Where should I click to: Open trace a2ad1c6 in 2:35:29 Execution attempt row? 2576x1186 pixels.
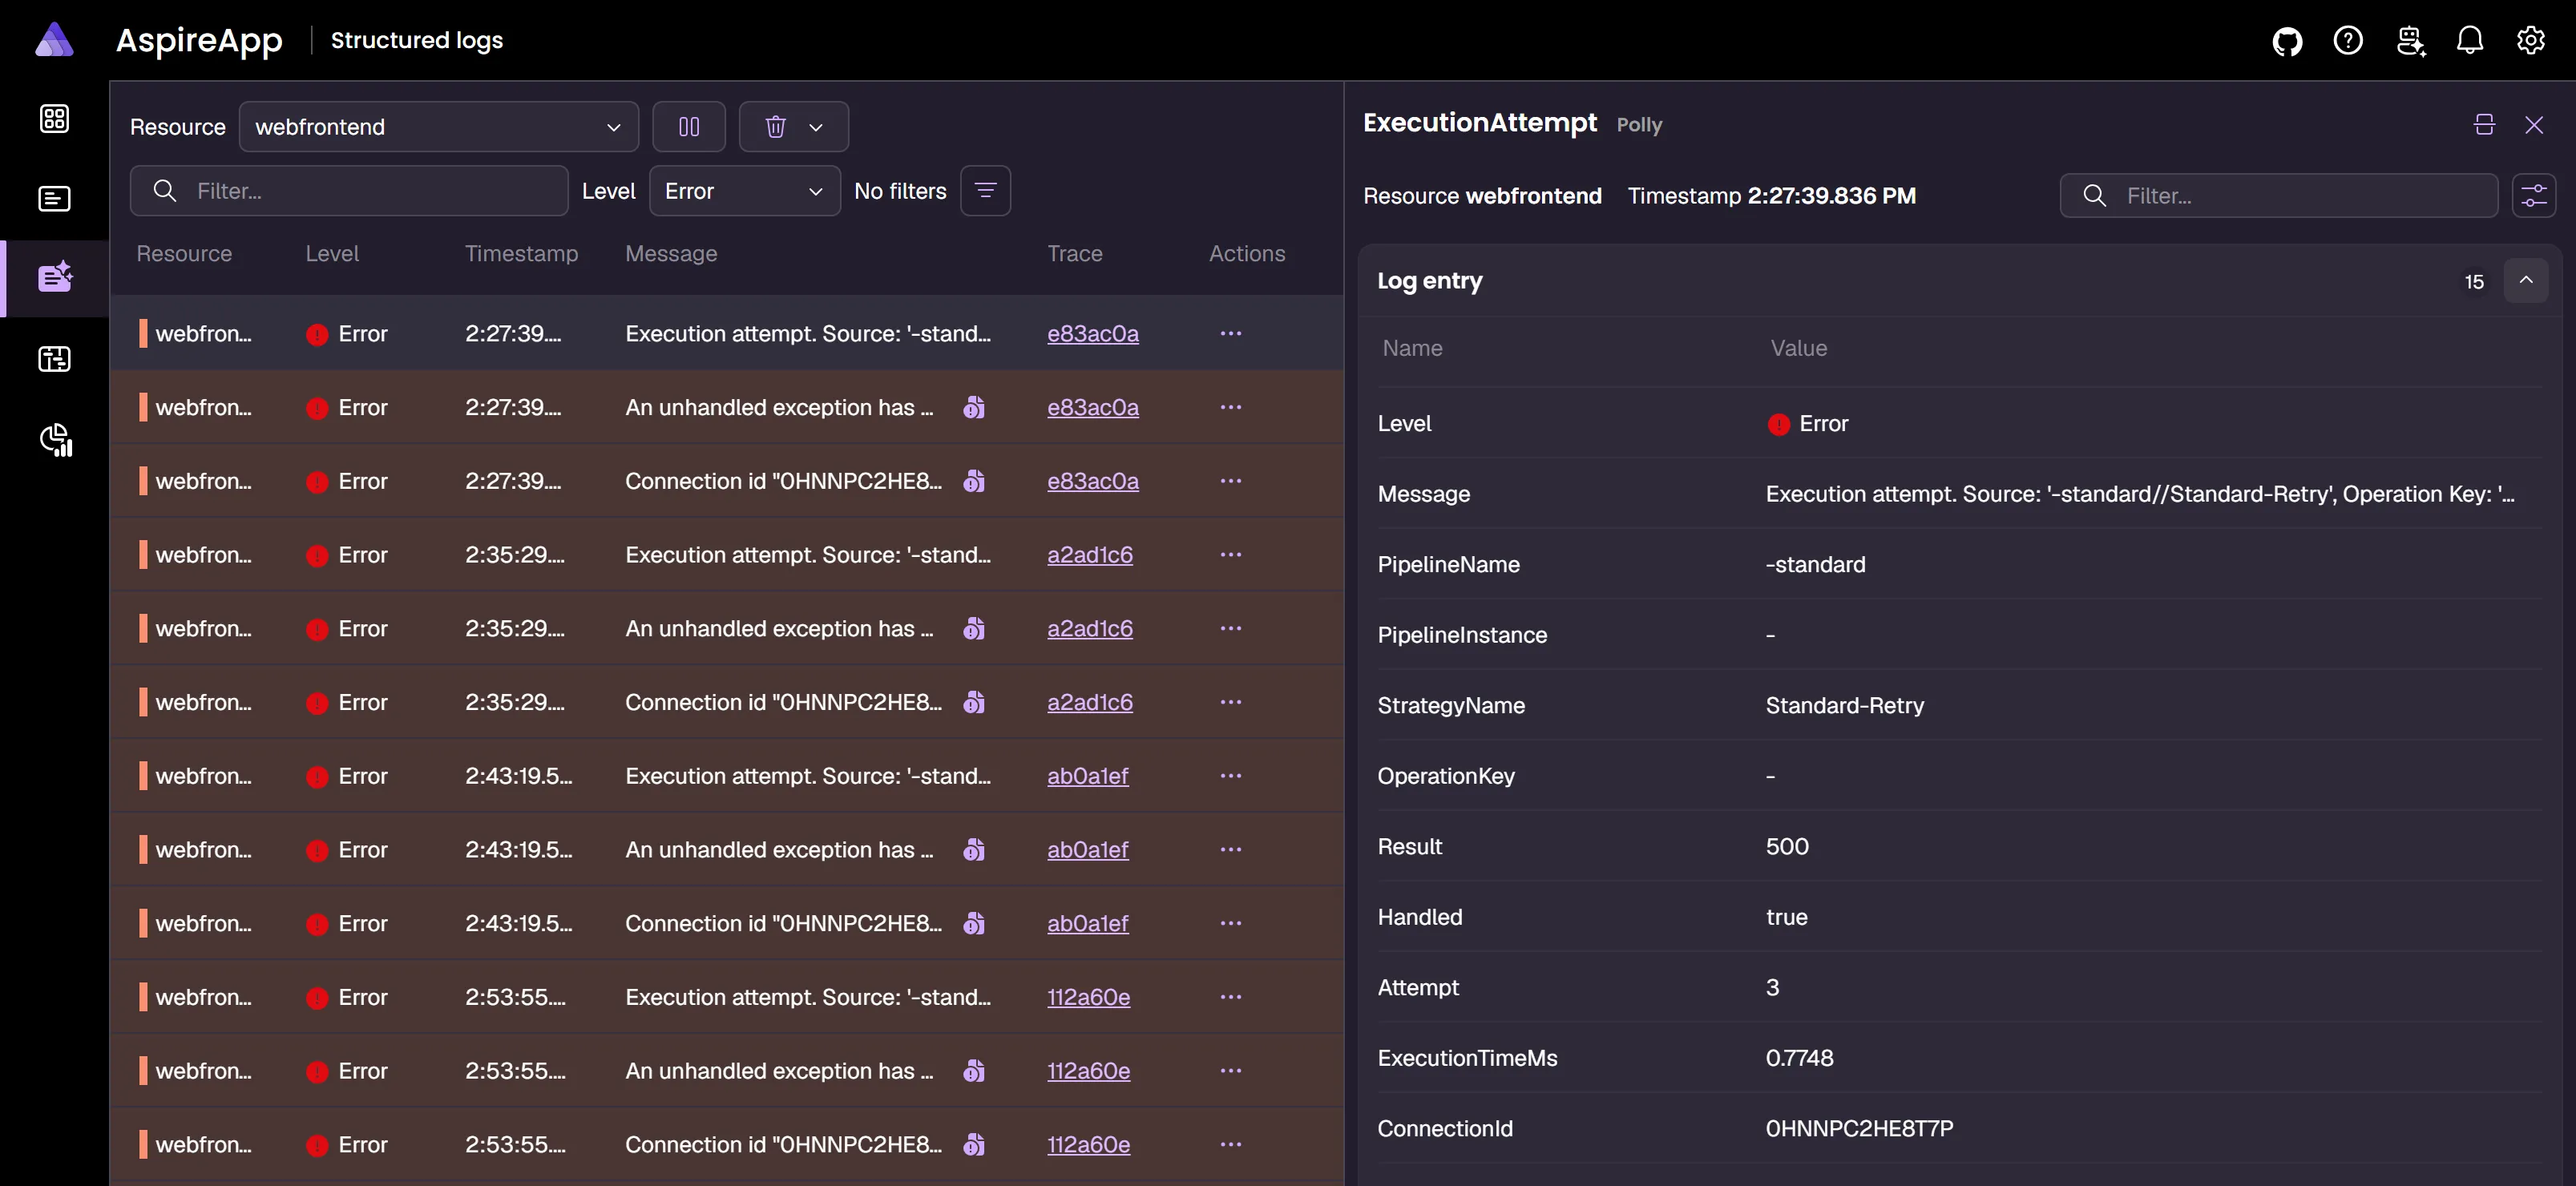pyautogui.click(x=1089, y=555)
